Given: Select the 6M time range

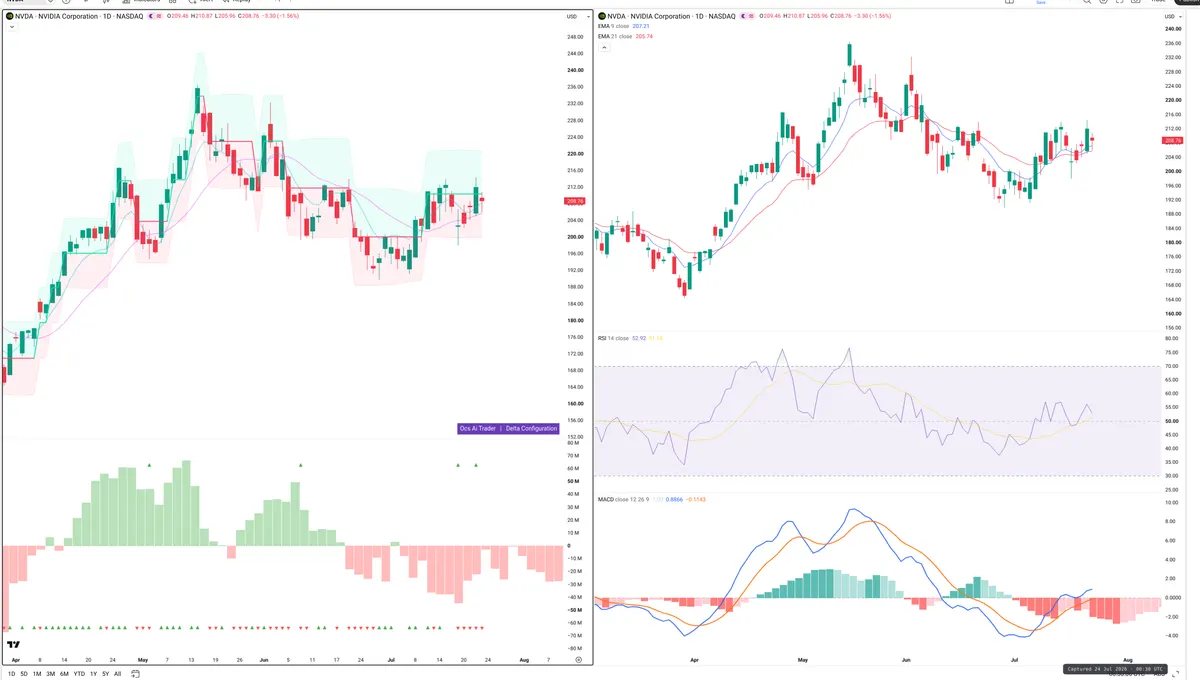Looking at the screenshot, I should coord(64,674).
